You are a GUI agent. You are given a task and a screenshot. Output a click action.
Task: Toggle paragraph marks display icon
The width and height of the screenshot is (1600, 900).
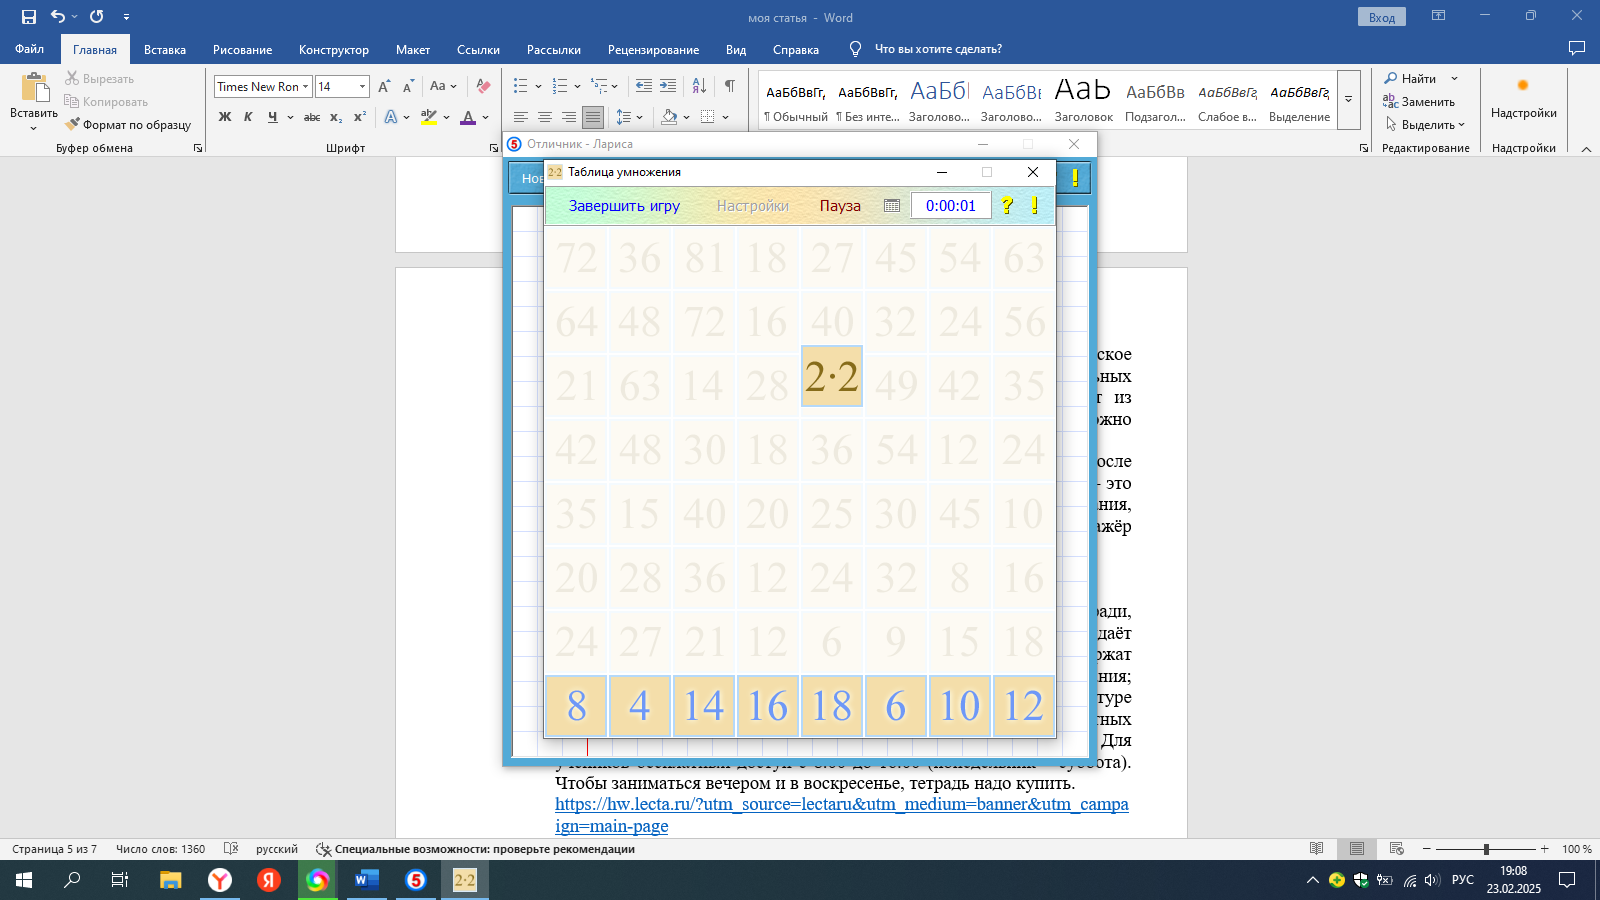(x=730, y=86)
